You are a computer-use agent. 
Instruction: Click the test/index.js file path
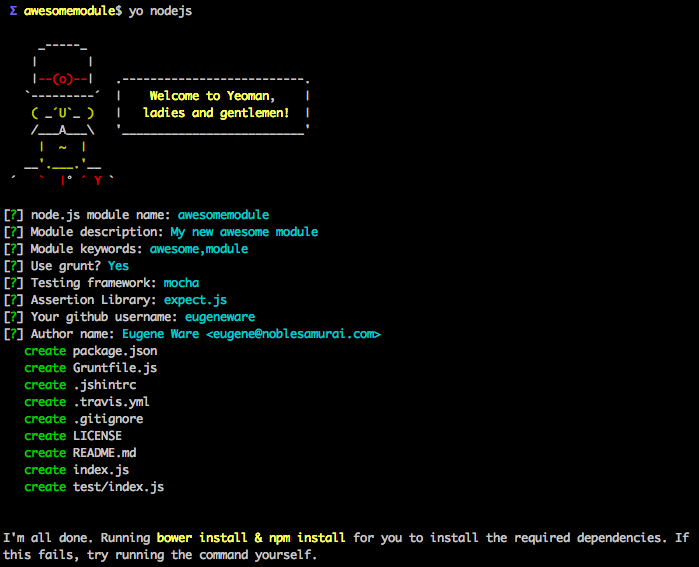118,487
